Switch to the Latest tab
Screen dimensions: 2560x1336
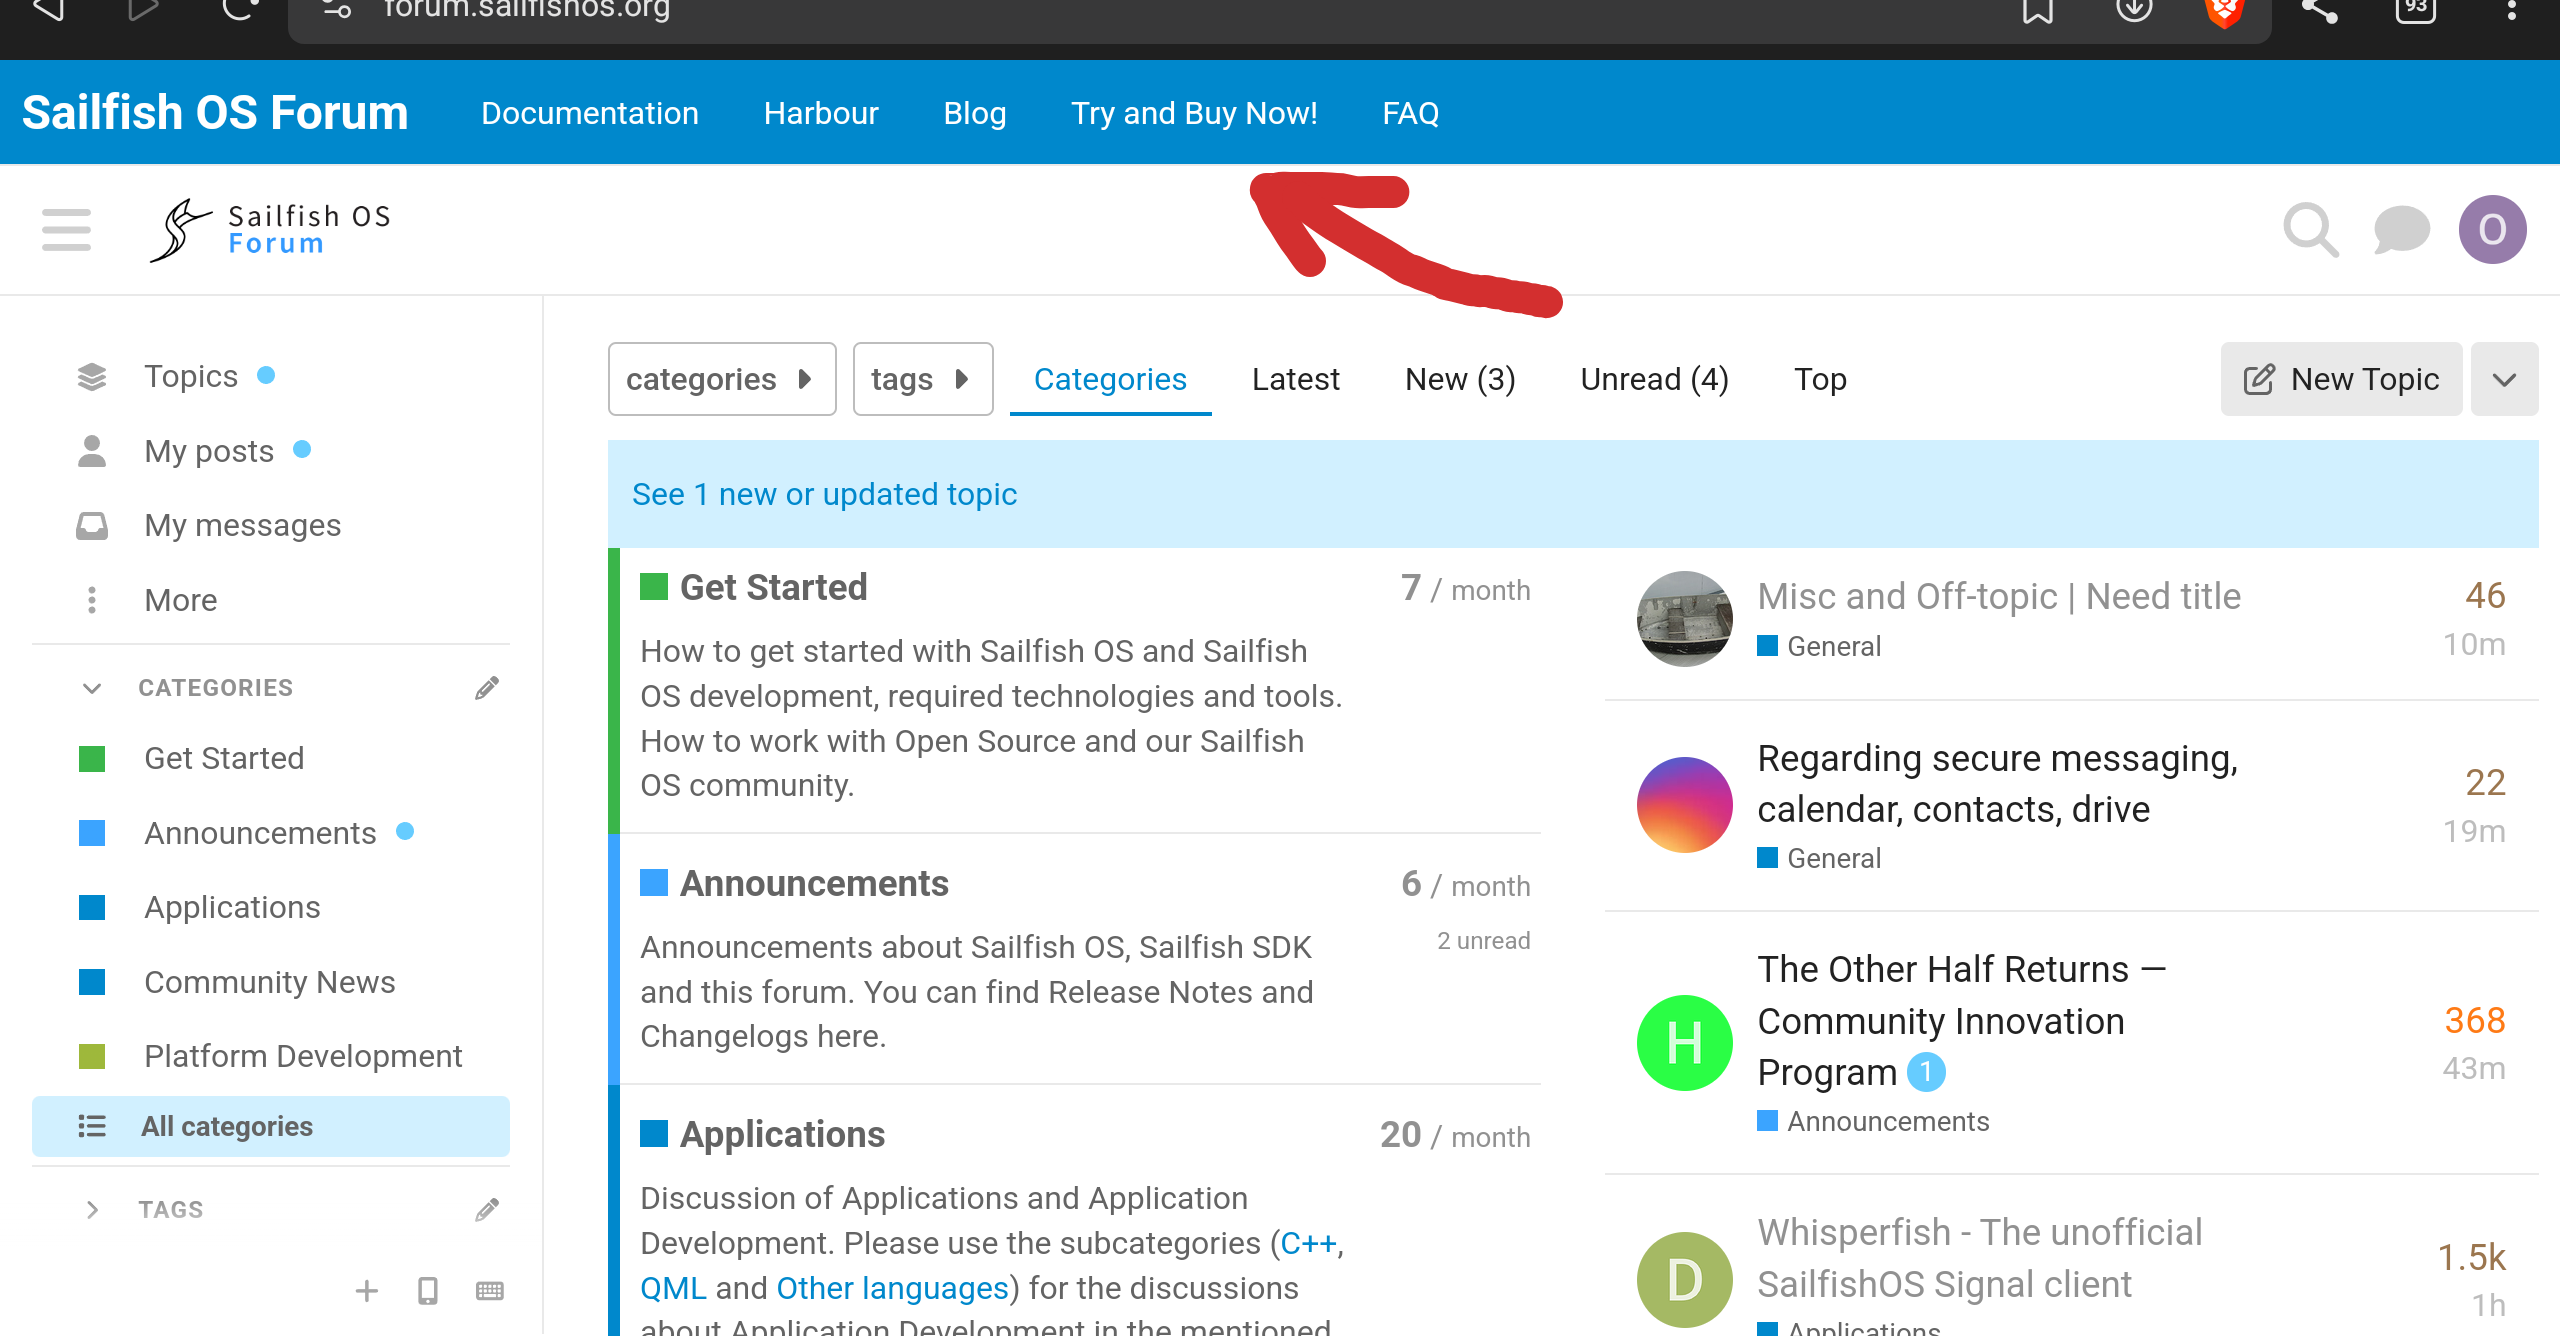coord(1295,379)
